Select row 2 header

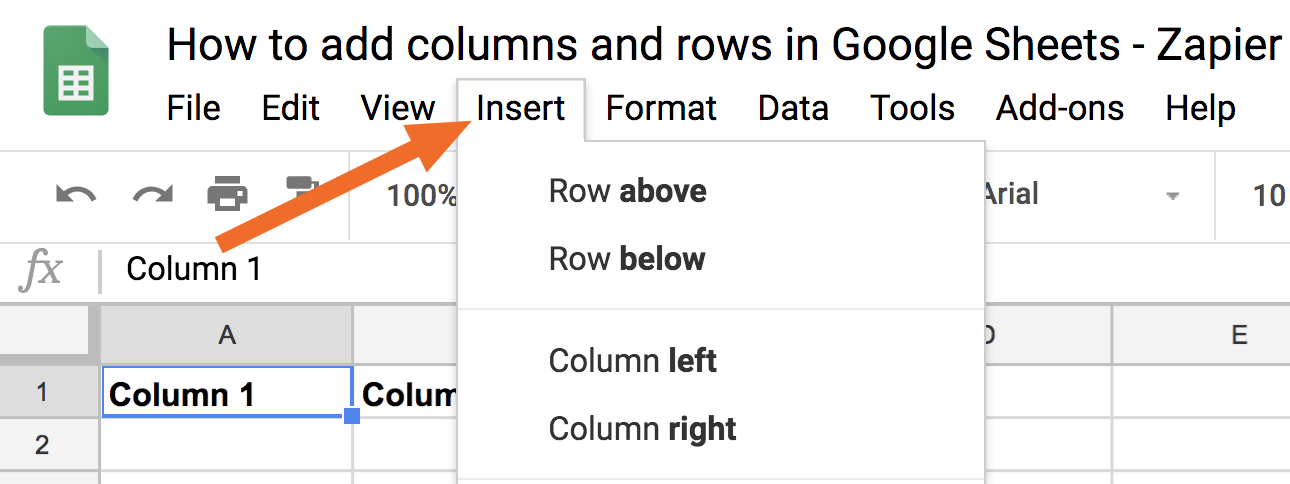click(41, 444)
